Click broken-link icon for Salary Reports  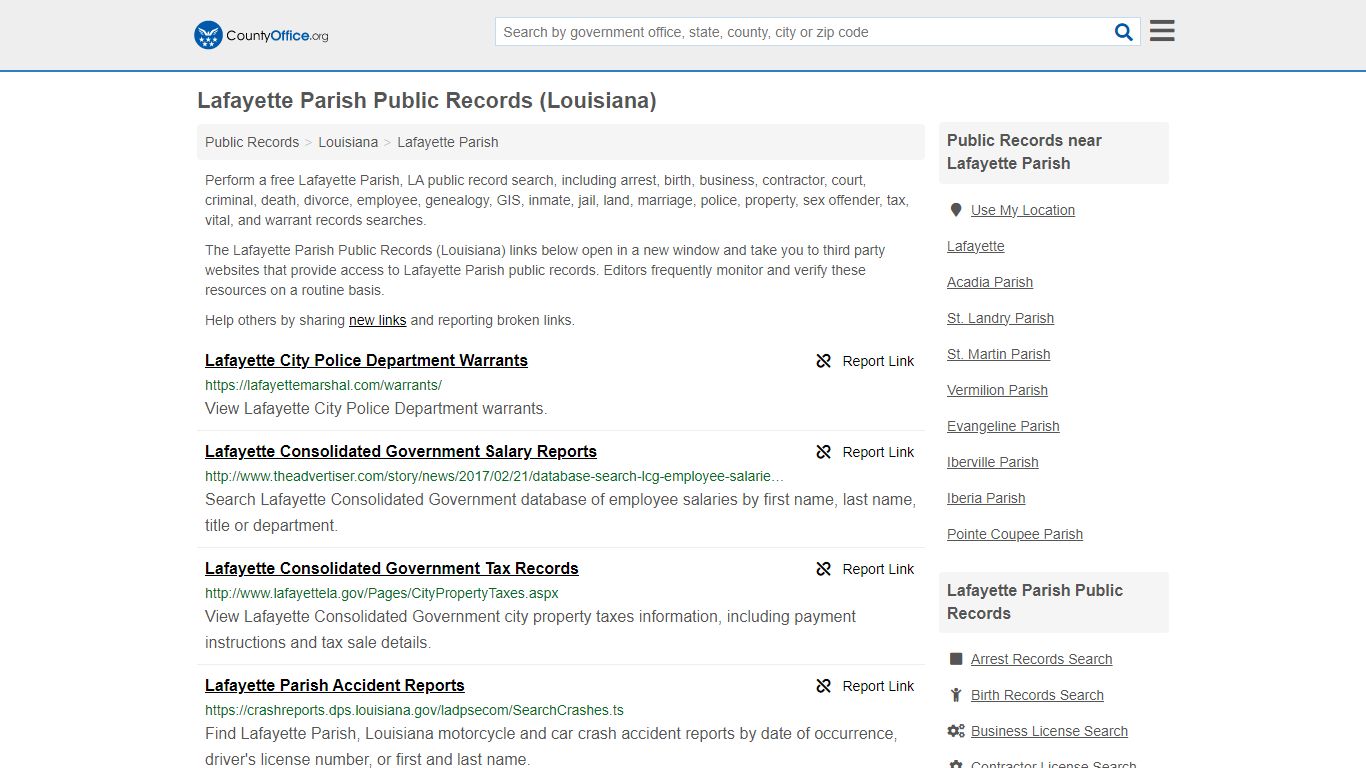[824, 452]
